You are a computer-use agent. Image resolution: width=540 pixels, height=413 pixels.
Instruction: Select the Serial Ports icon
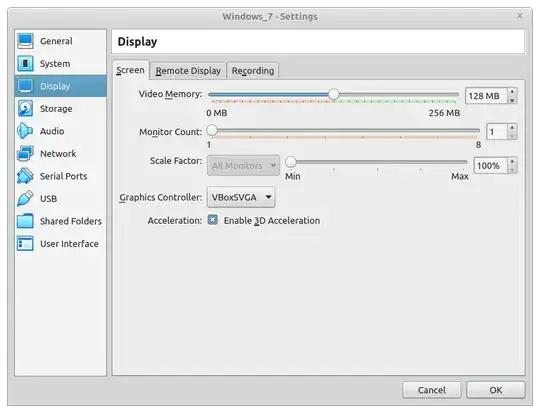tap(25, 176)
